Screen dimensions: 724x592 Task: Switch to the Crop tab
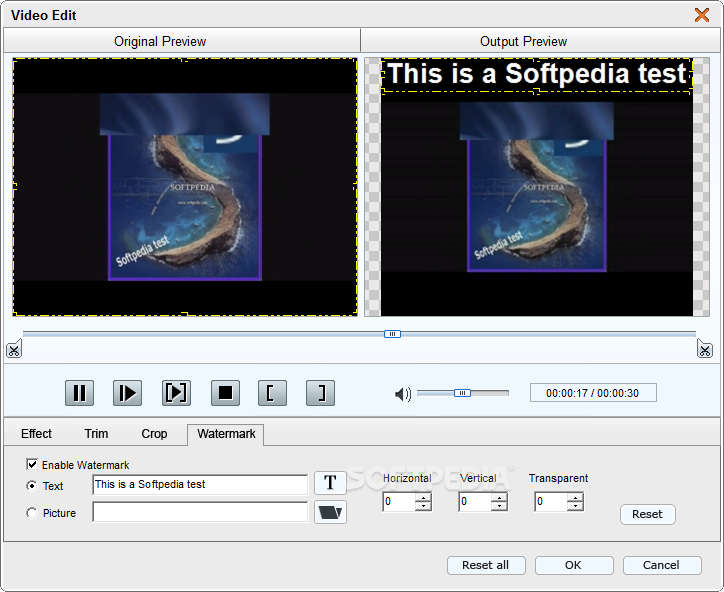coord(154,434)
